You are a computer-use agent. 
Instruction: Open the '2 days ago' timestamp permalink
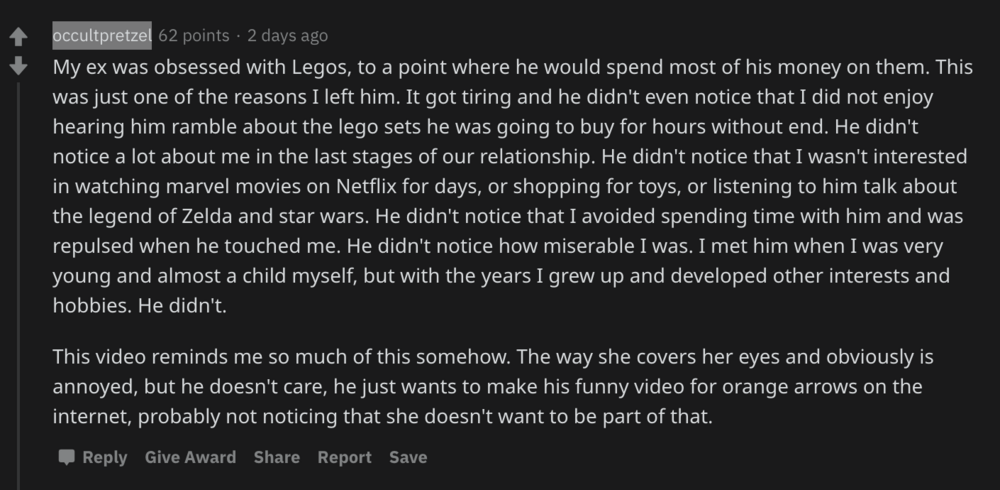pos(287,36)
